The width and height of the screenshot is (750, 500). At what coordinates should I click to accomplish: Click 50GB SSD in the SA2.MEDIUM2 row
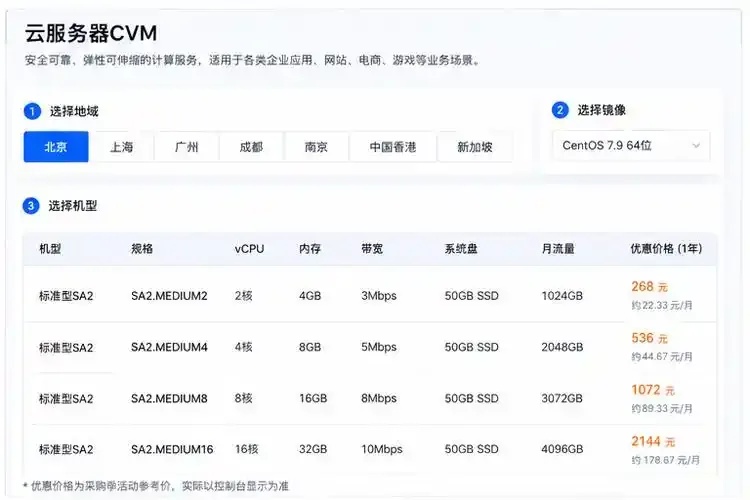[472, 296]
